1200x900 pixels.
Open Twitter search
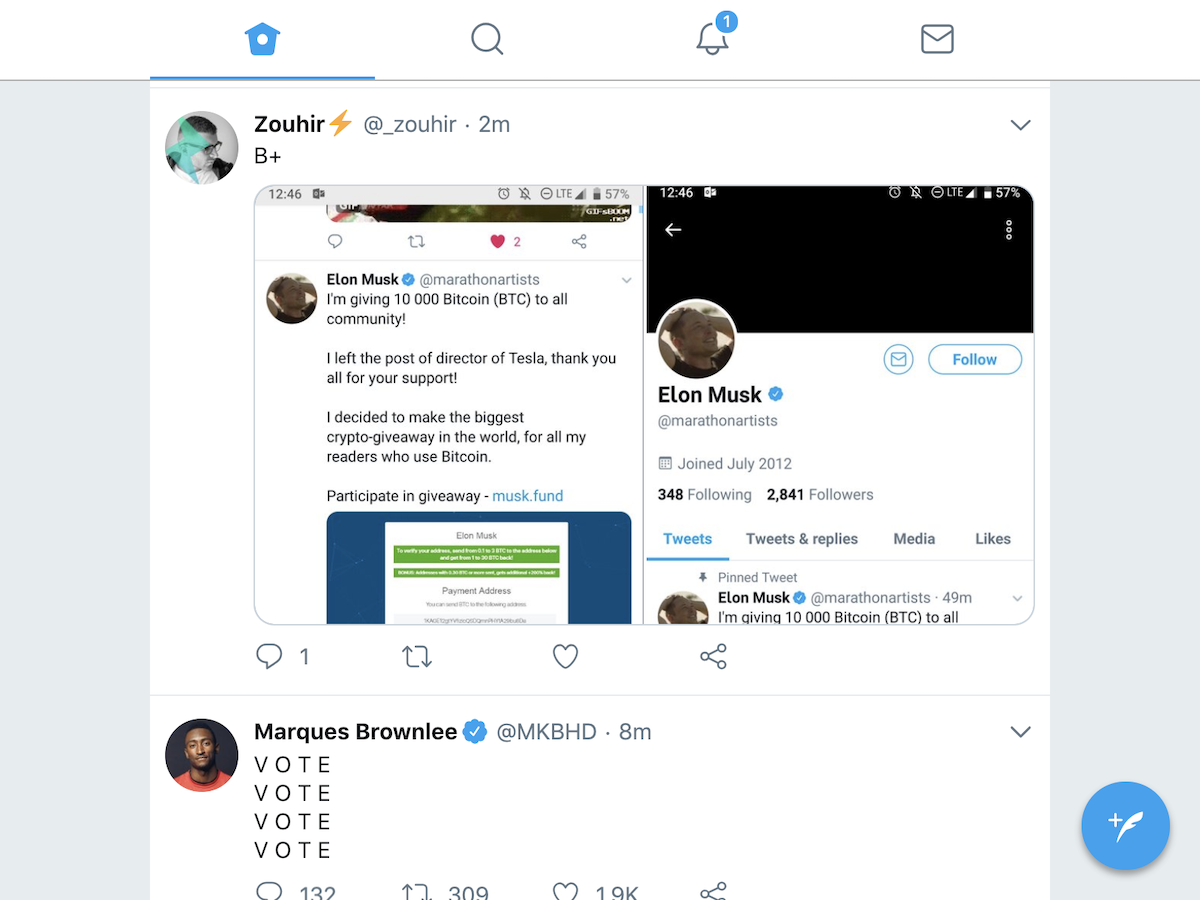click(x=487, y=39)
